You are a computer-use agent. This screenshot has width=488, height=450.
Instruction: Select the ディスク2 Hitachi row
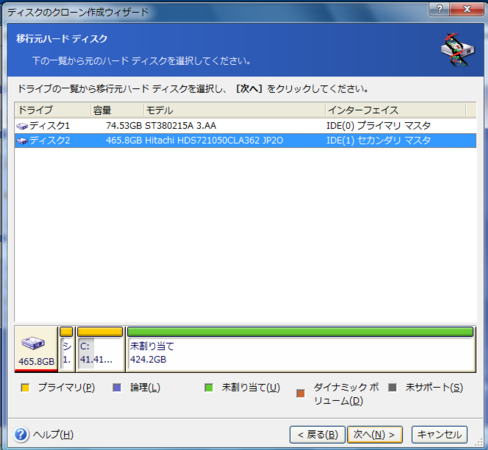(245, 141)
